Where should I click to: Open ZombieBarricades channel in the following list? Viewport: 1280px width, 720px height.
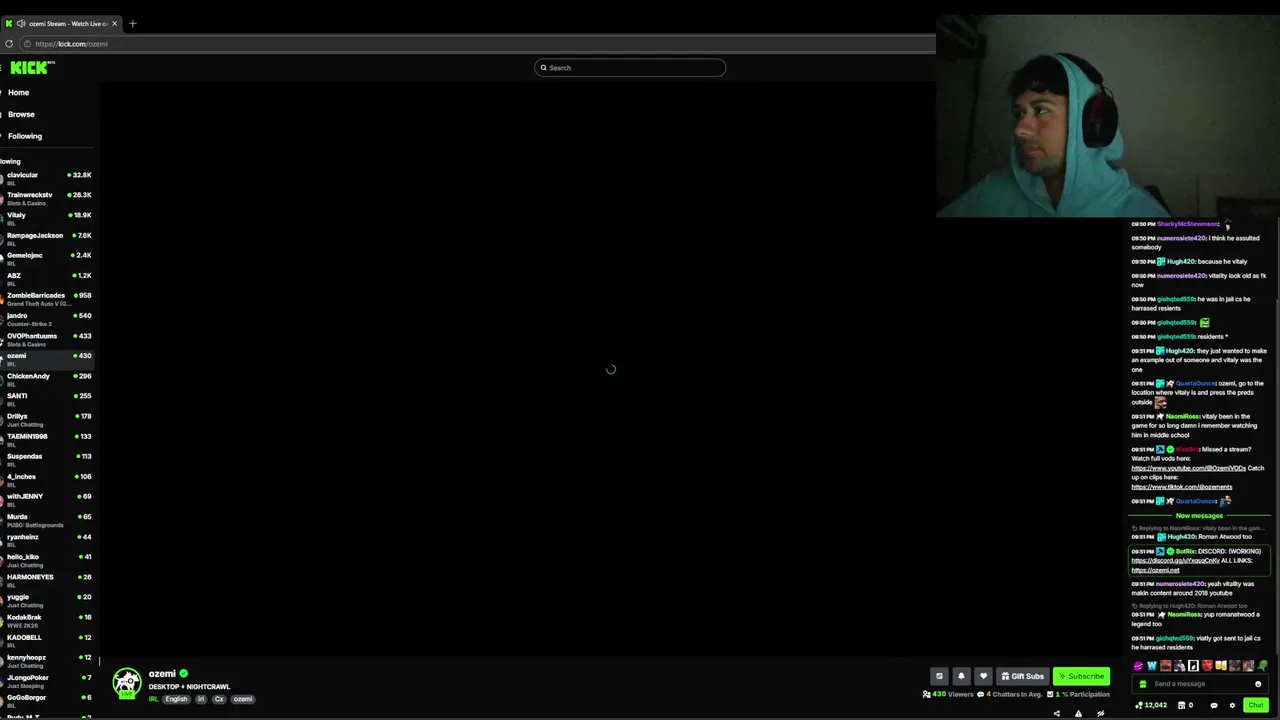[x=48, y=298]
